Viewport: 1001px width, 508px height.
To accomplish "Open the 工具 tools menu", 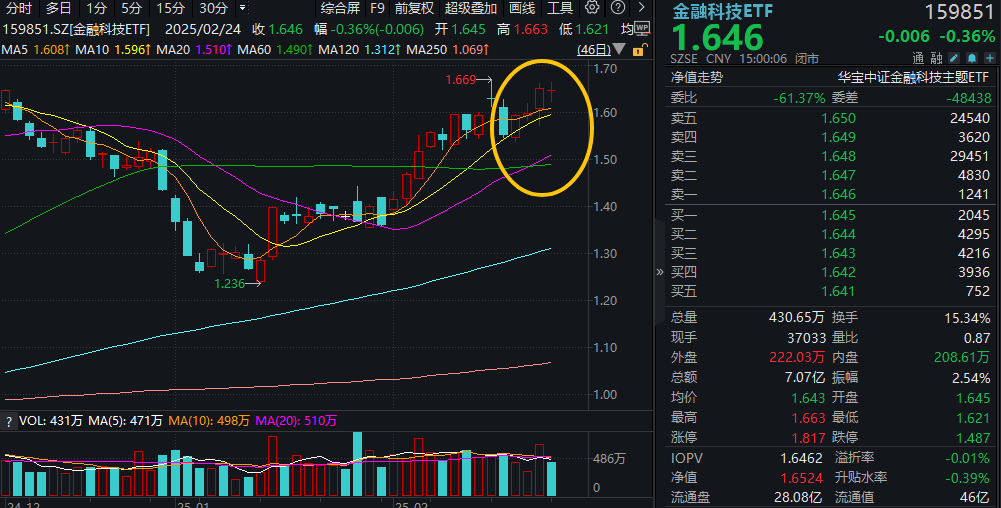I will tap(560, 8).
